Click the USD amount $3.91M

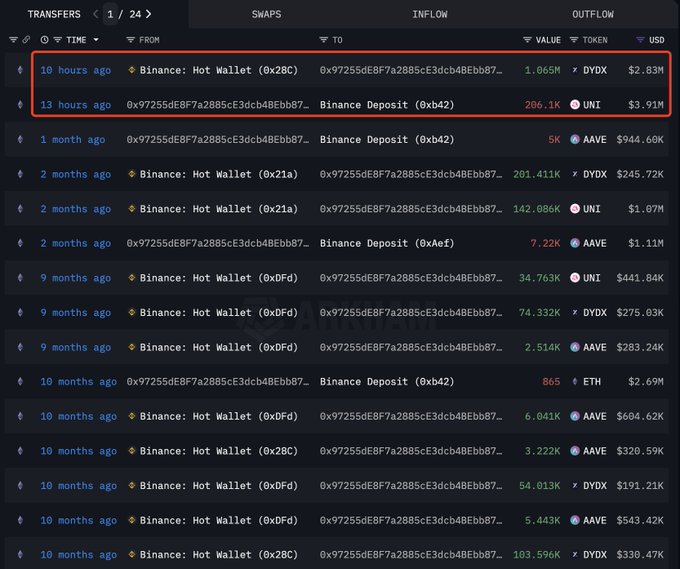coord(646,105)
